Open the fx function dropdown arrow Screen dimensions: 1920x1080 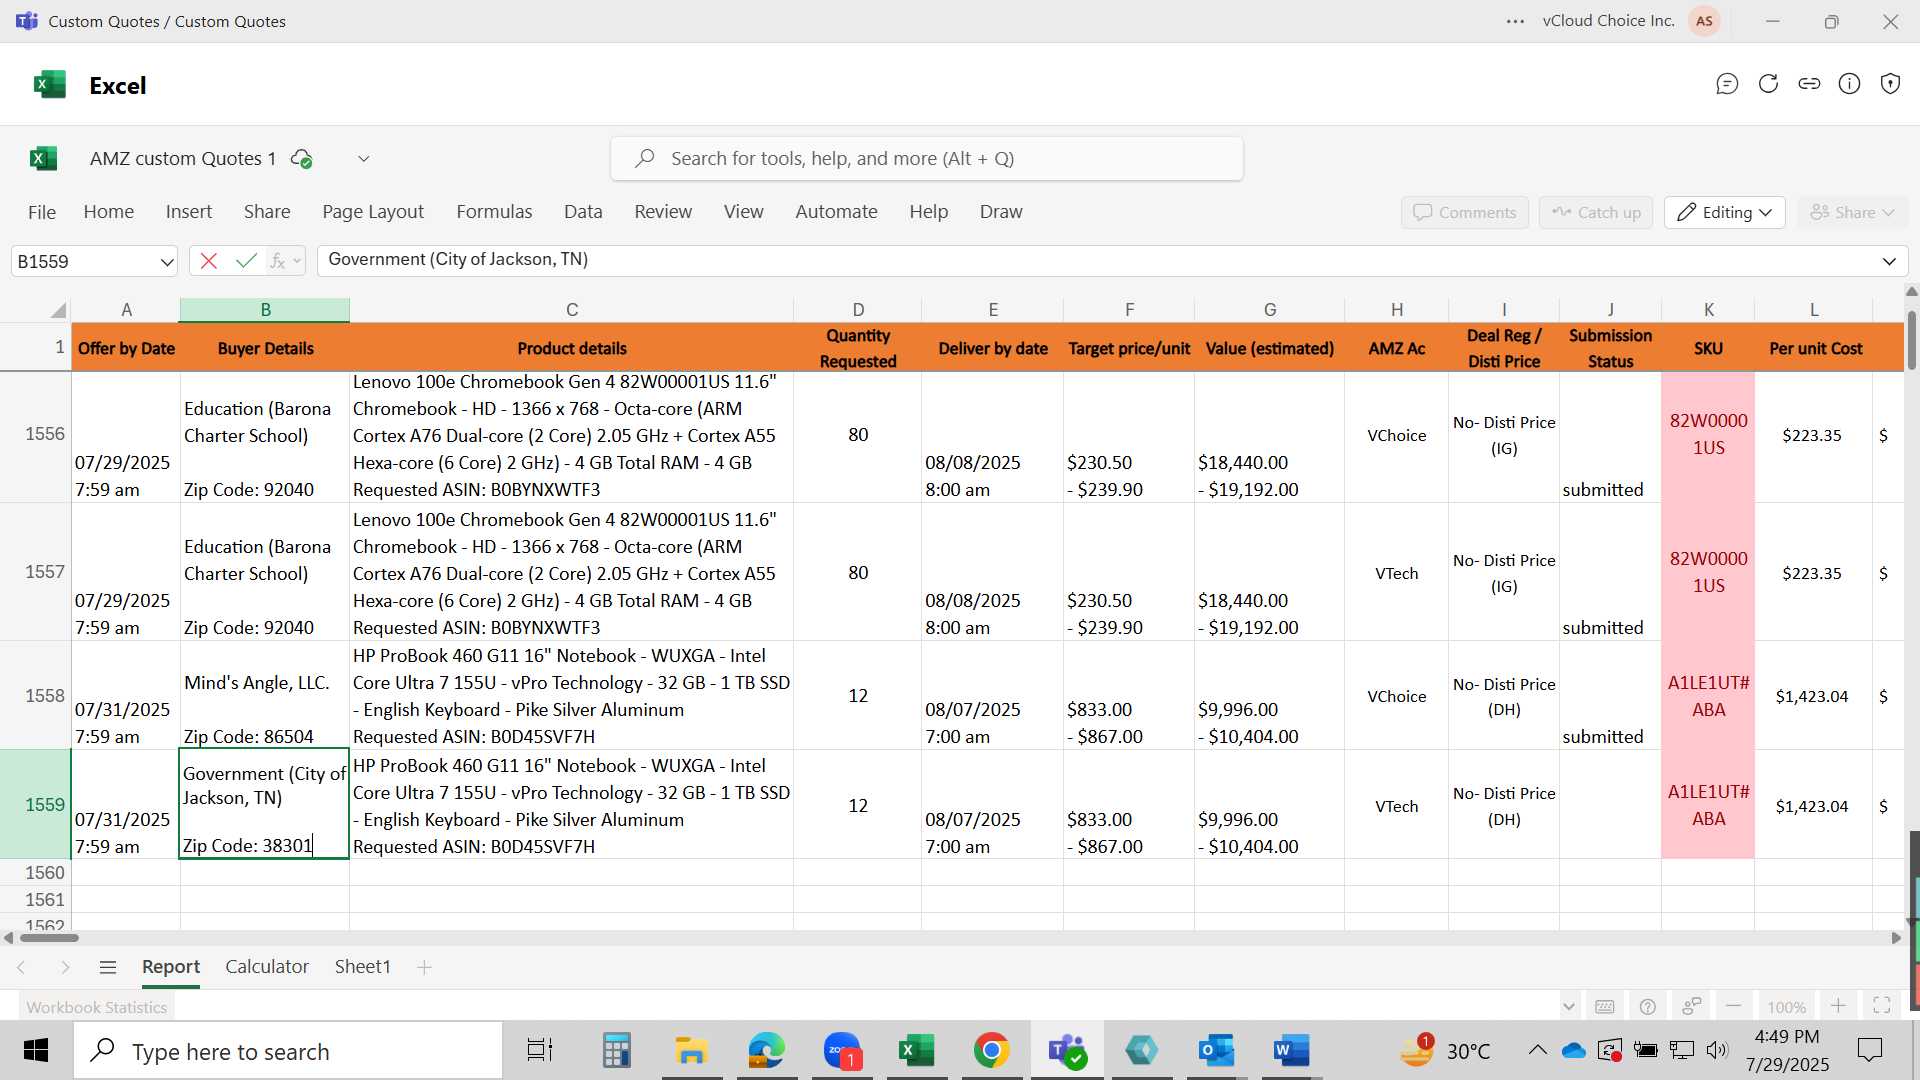pyautogui.click(x=297, y=261)
